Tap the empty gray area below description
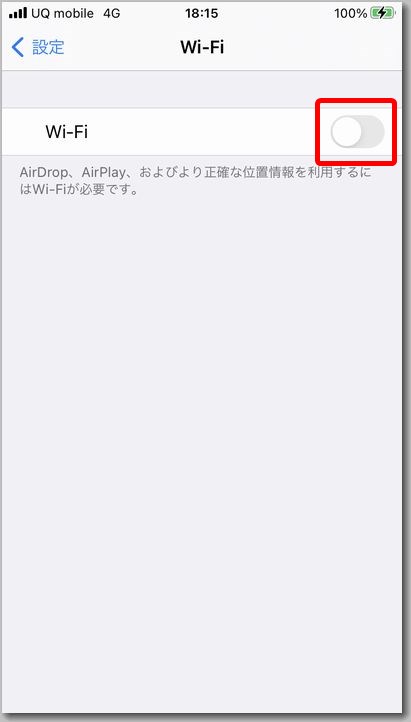 pos(203,437)
